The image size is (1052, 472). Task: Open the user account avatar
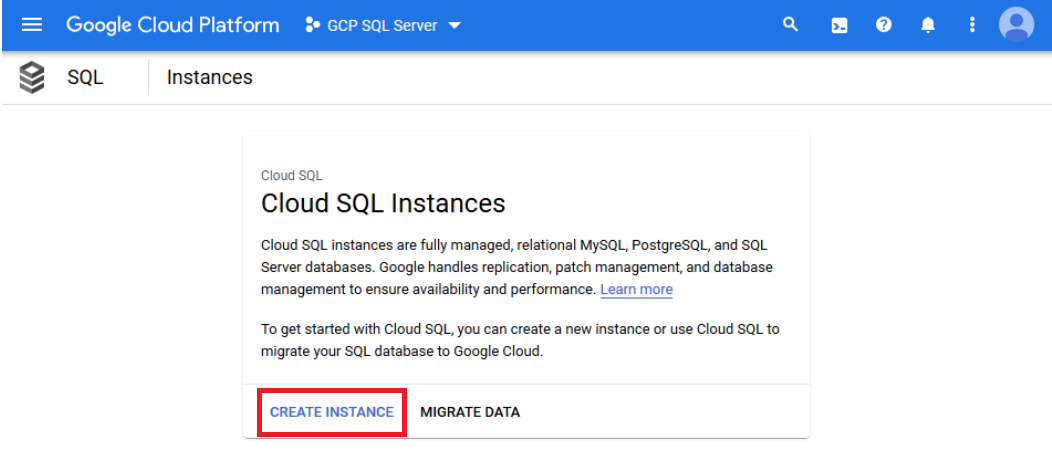click(x=1016, y=25)
